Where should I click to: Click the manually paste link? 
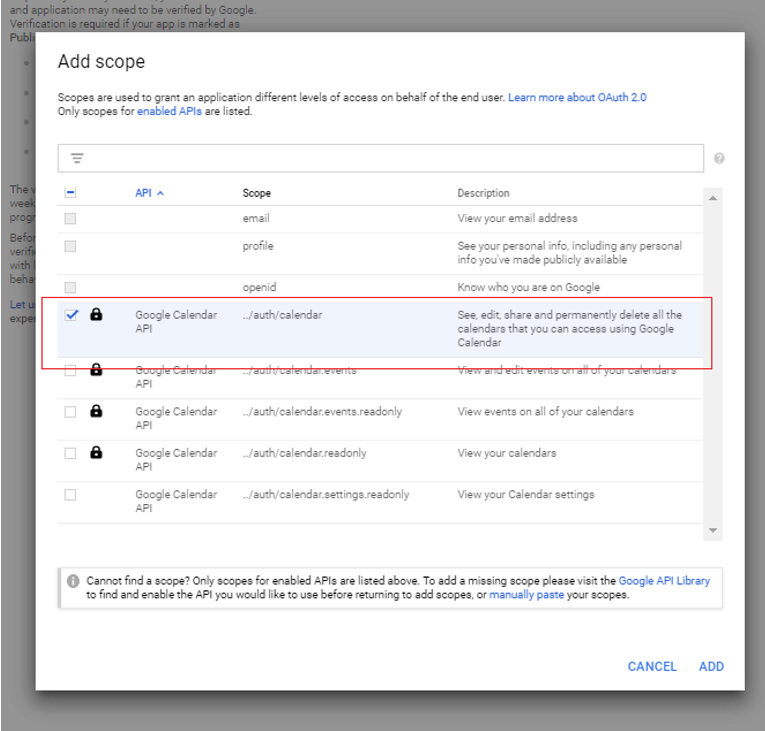pyautogui.click(x=526, y=595)
